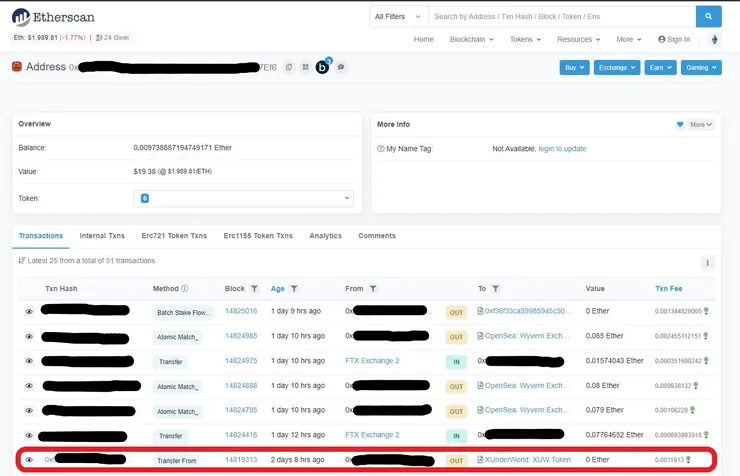Filter the To column with funnel icon

click(x=496, y=289)
